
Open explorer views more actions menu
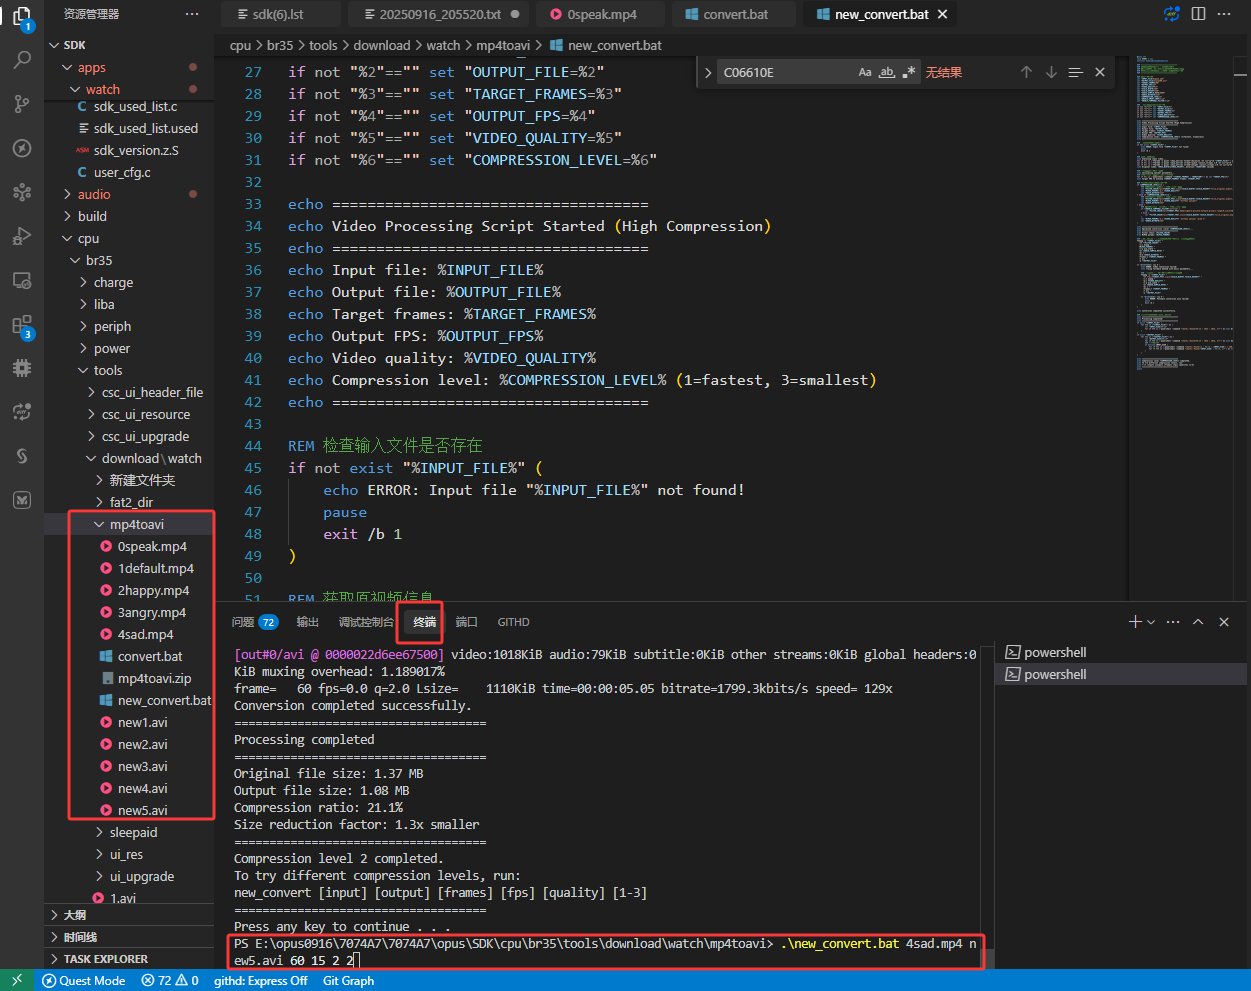click(x=192, y=14)
